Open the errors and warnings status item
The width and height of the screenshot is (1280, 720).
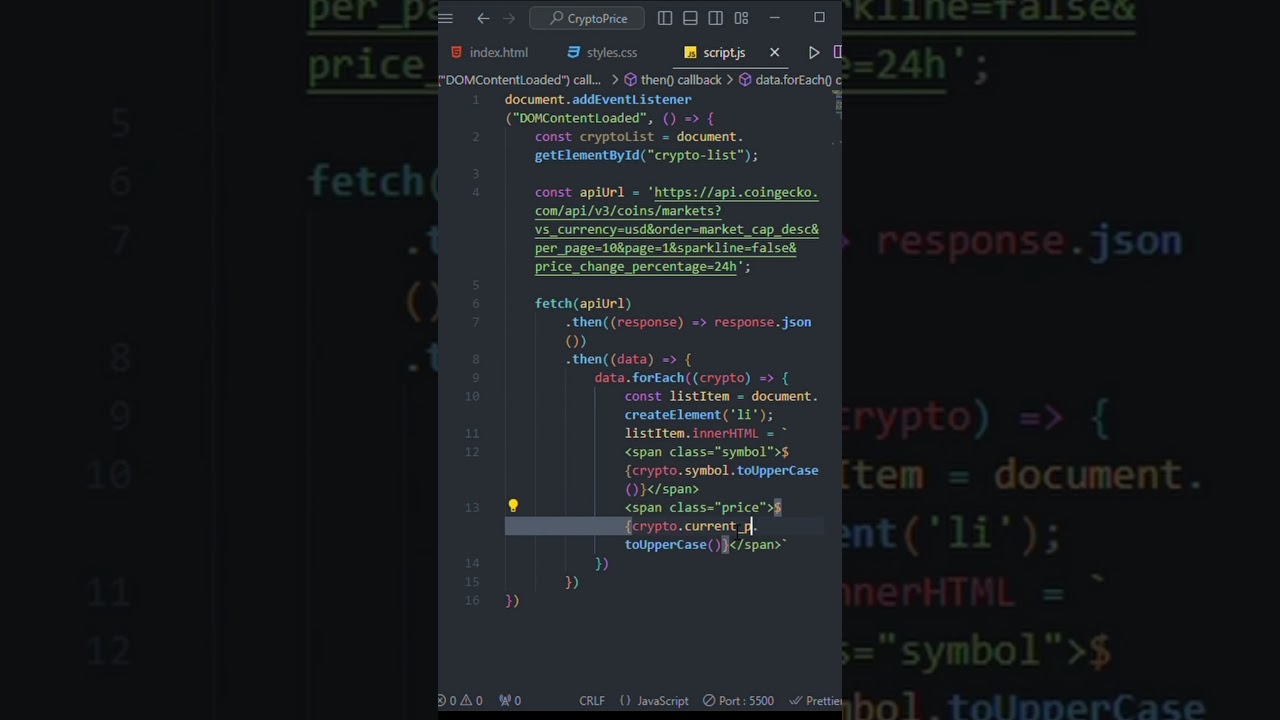(x=460, y=701)
